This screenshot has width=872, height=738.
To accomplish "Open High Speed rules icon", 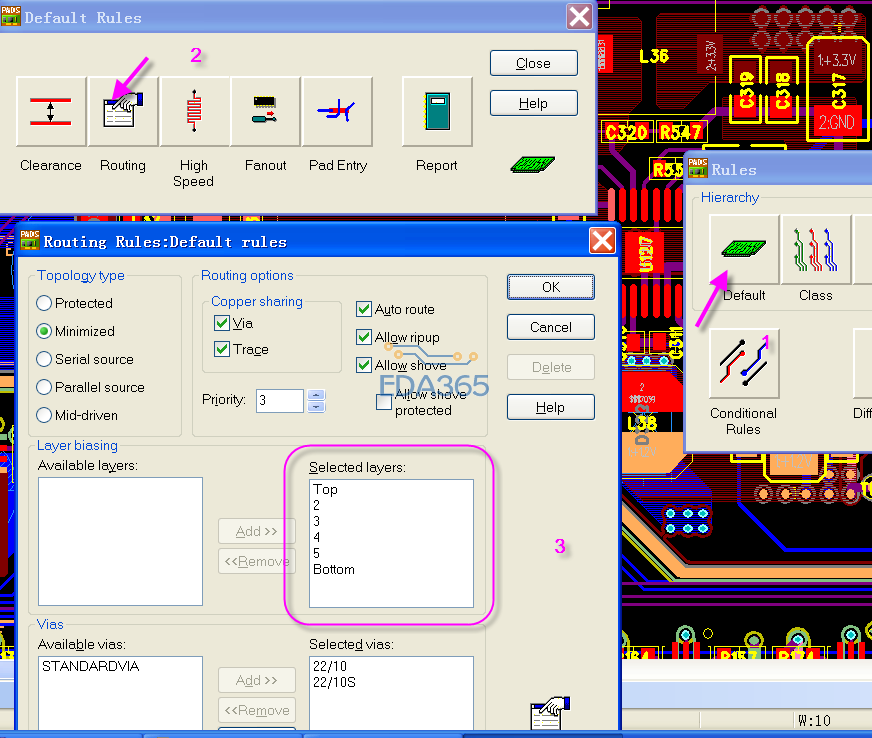I will pos(194,111).
